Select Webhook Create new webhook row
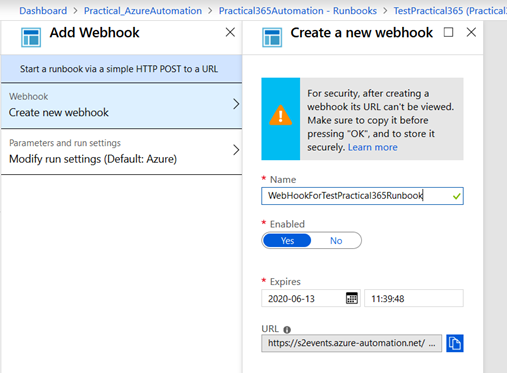 121,106
